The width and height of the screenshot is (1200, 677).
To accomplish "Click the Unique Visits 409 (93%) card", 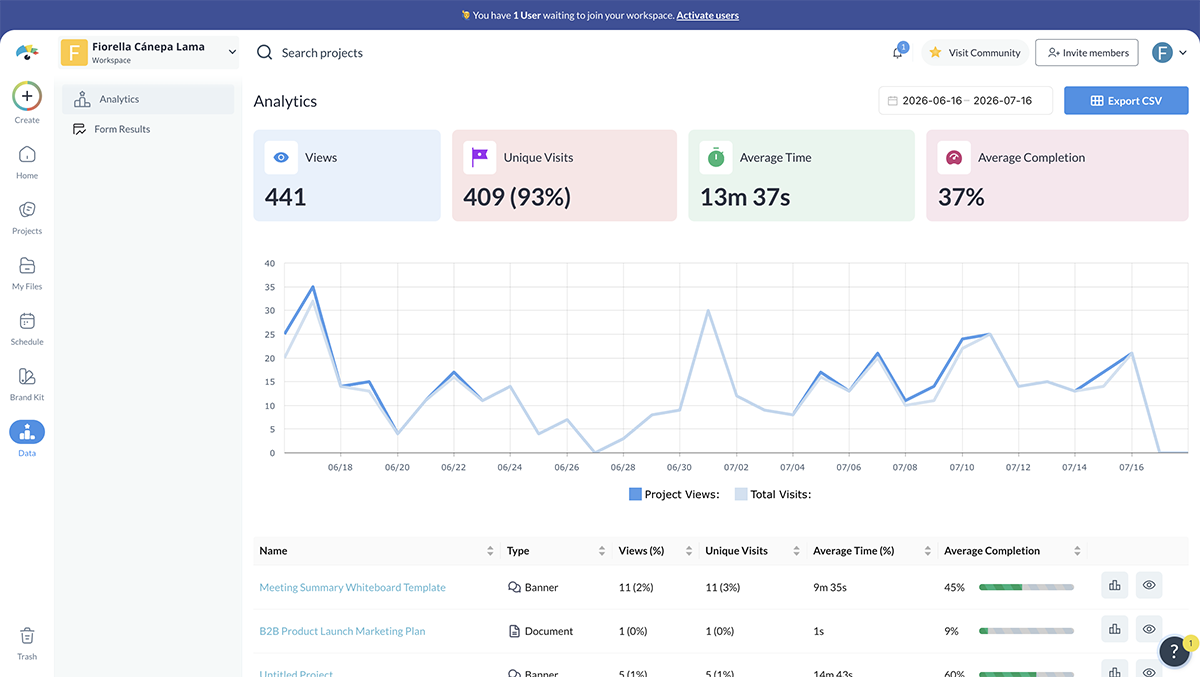I will 564,175.
